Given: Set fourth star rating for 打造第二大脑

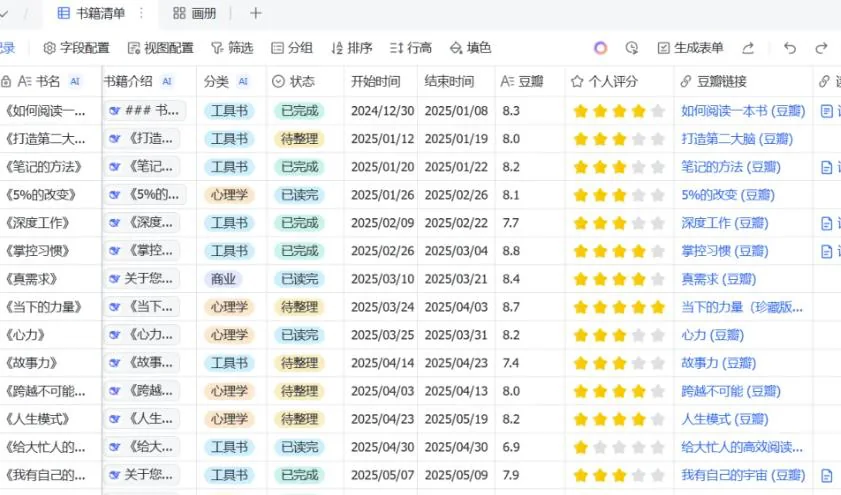Looking at the screenshot, I should (638, 139).
